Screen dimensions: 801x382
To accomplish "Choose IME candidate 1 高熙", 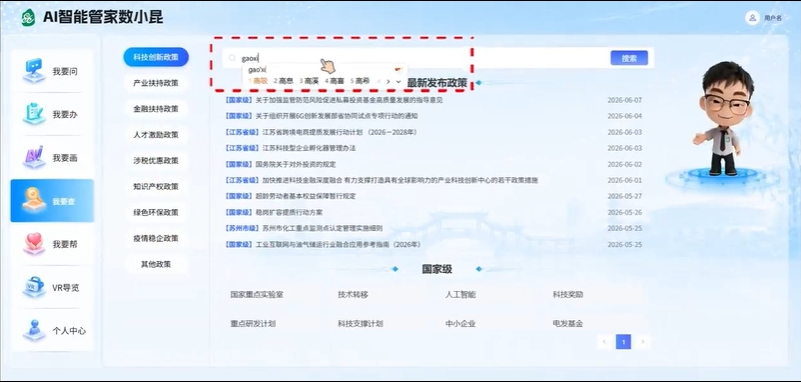I will click(258, 81).
